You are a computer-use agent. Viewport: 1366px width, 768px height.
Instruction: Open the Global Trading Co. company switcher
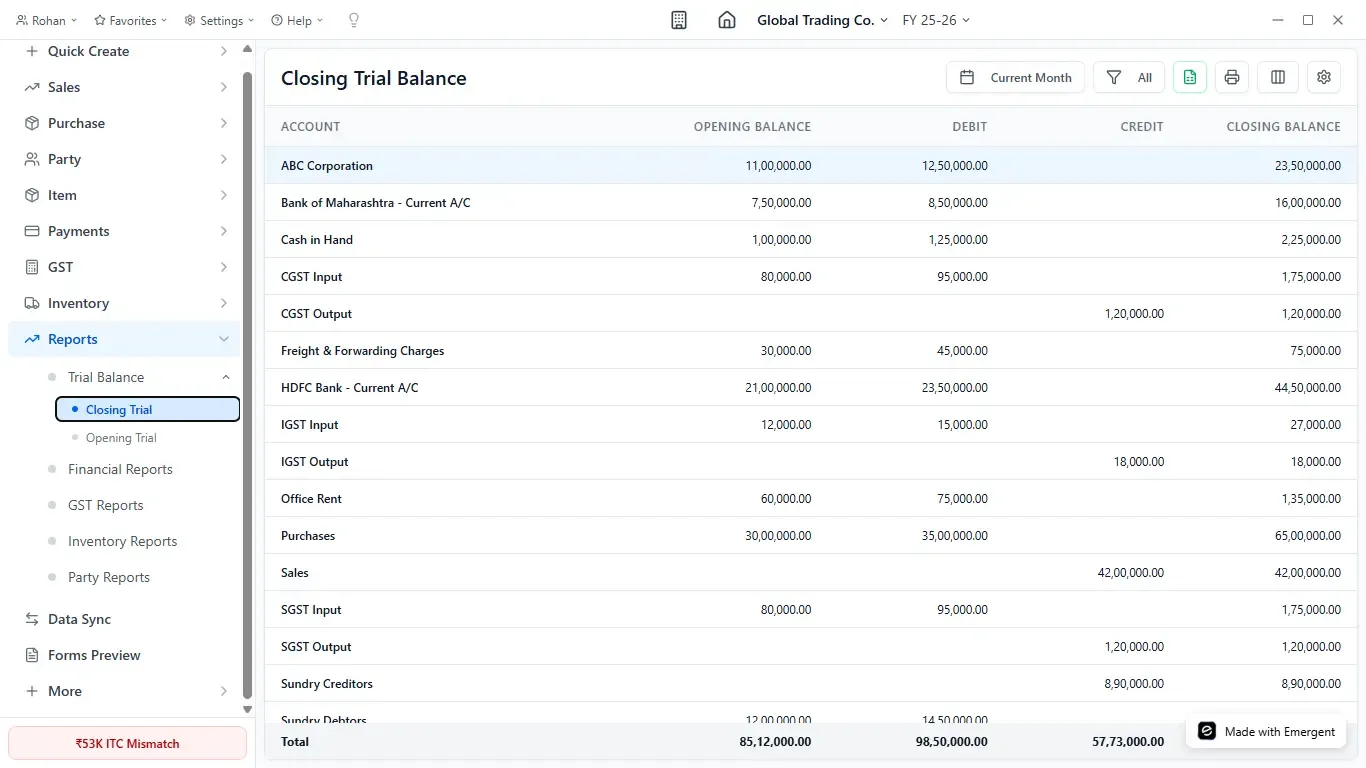(821, 19)
